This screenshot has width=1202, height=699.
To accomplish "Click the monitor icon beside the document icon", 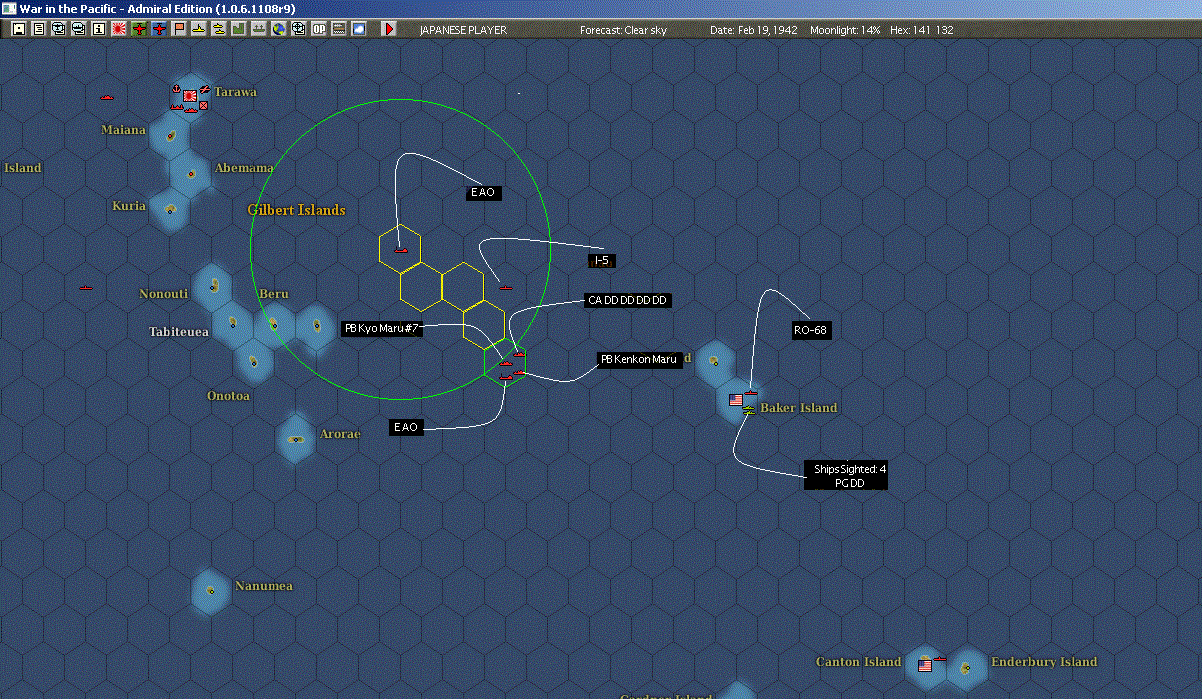I will coord(59,29).
